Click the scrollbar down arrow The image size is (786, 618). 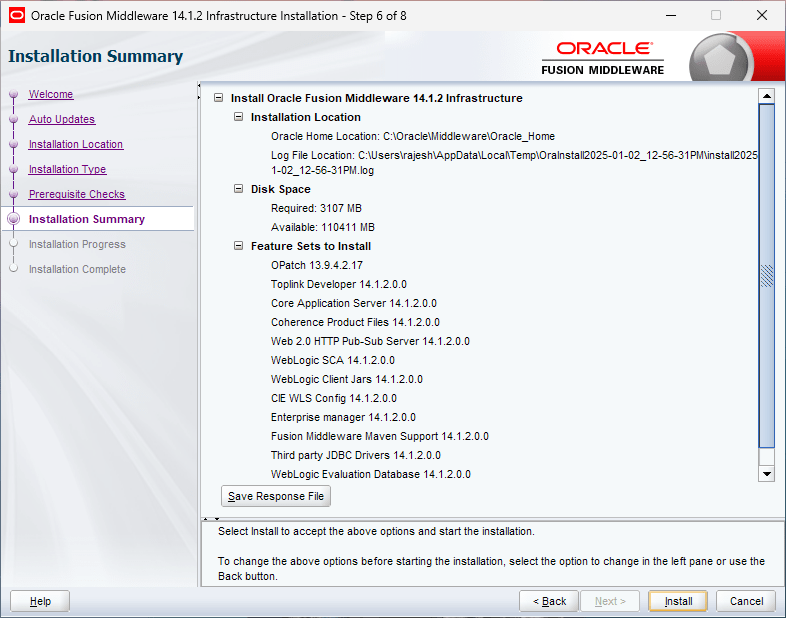766,474
